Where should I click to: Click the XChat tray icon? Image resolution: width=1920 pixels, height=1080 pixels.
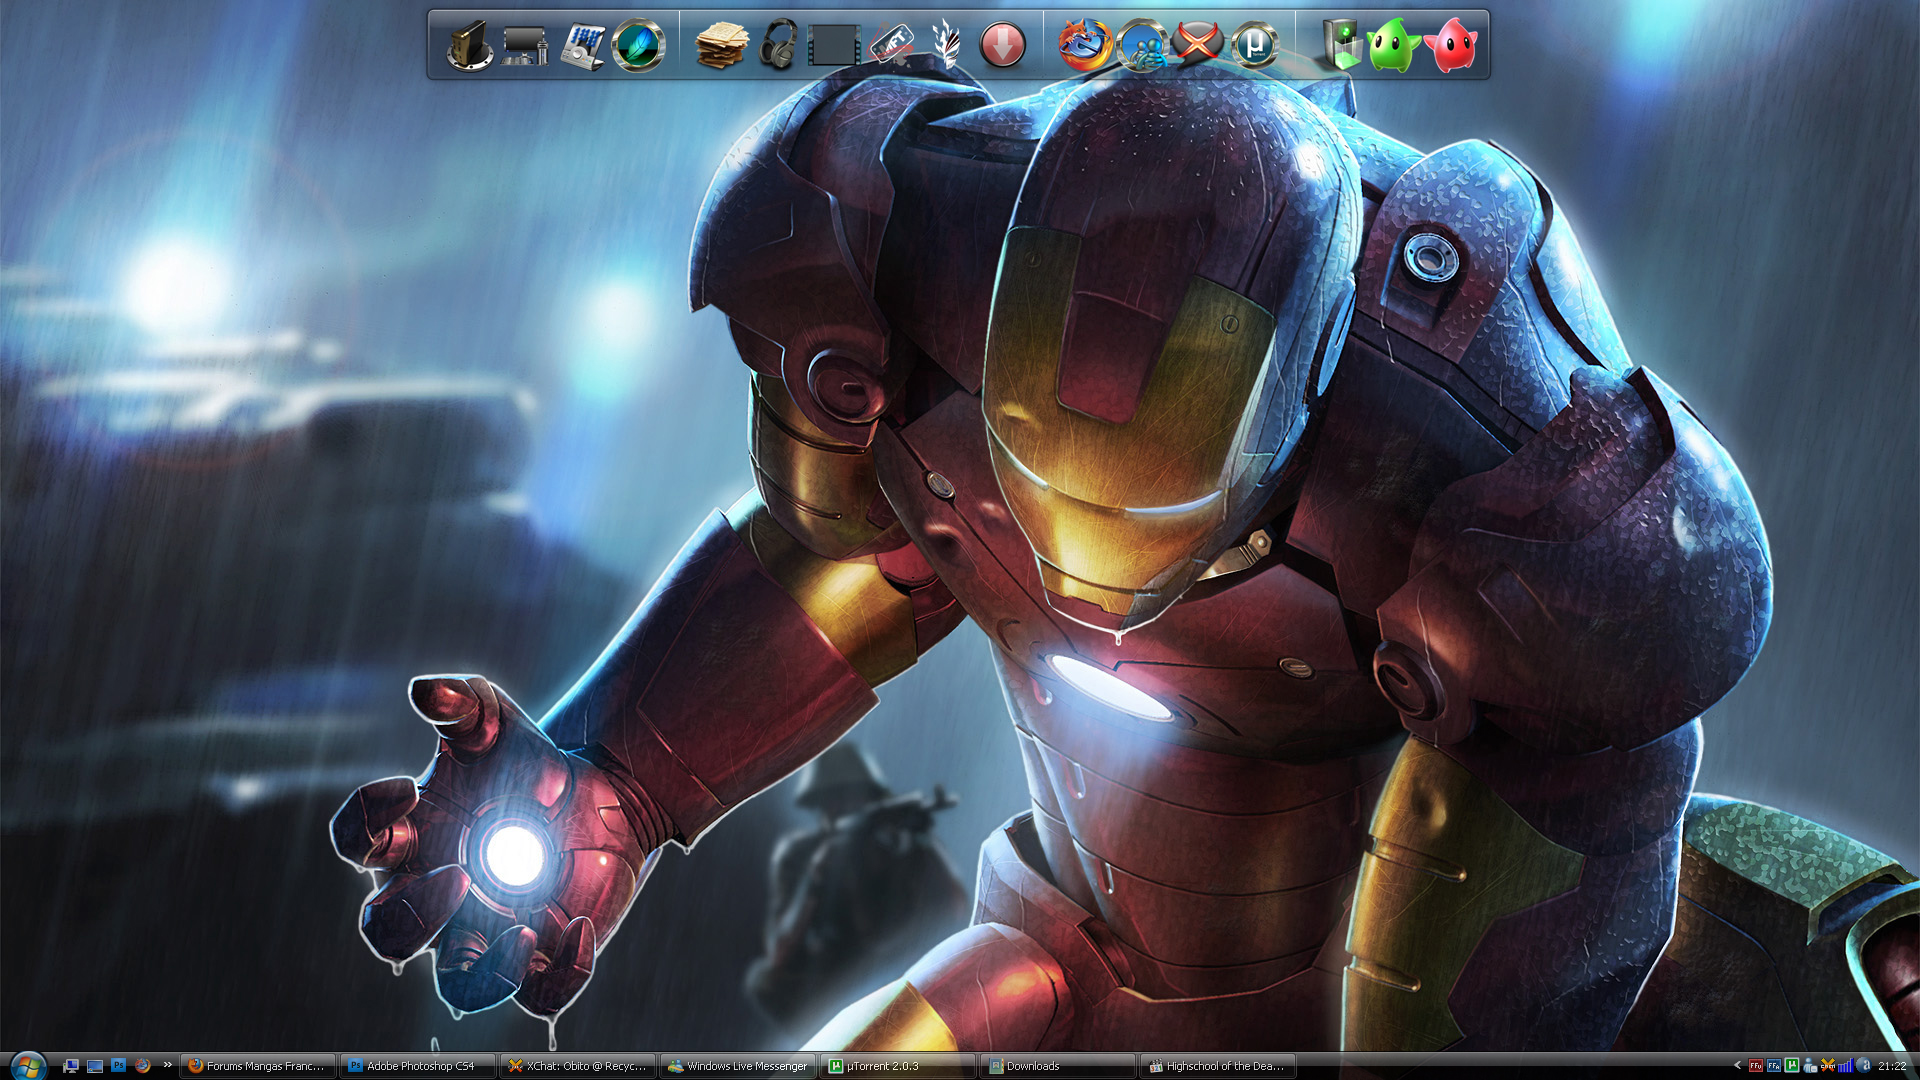click(1828, 1065)
